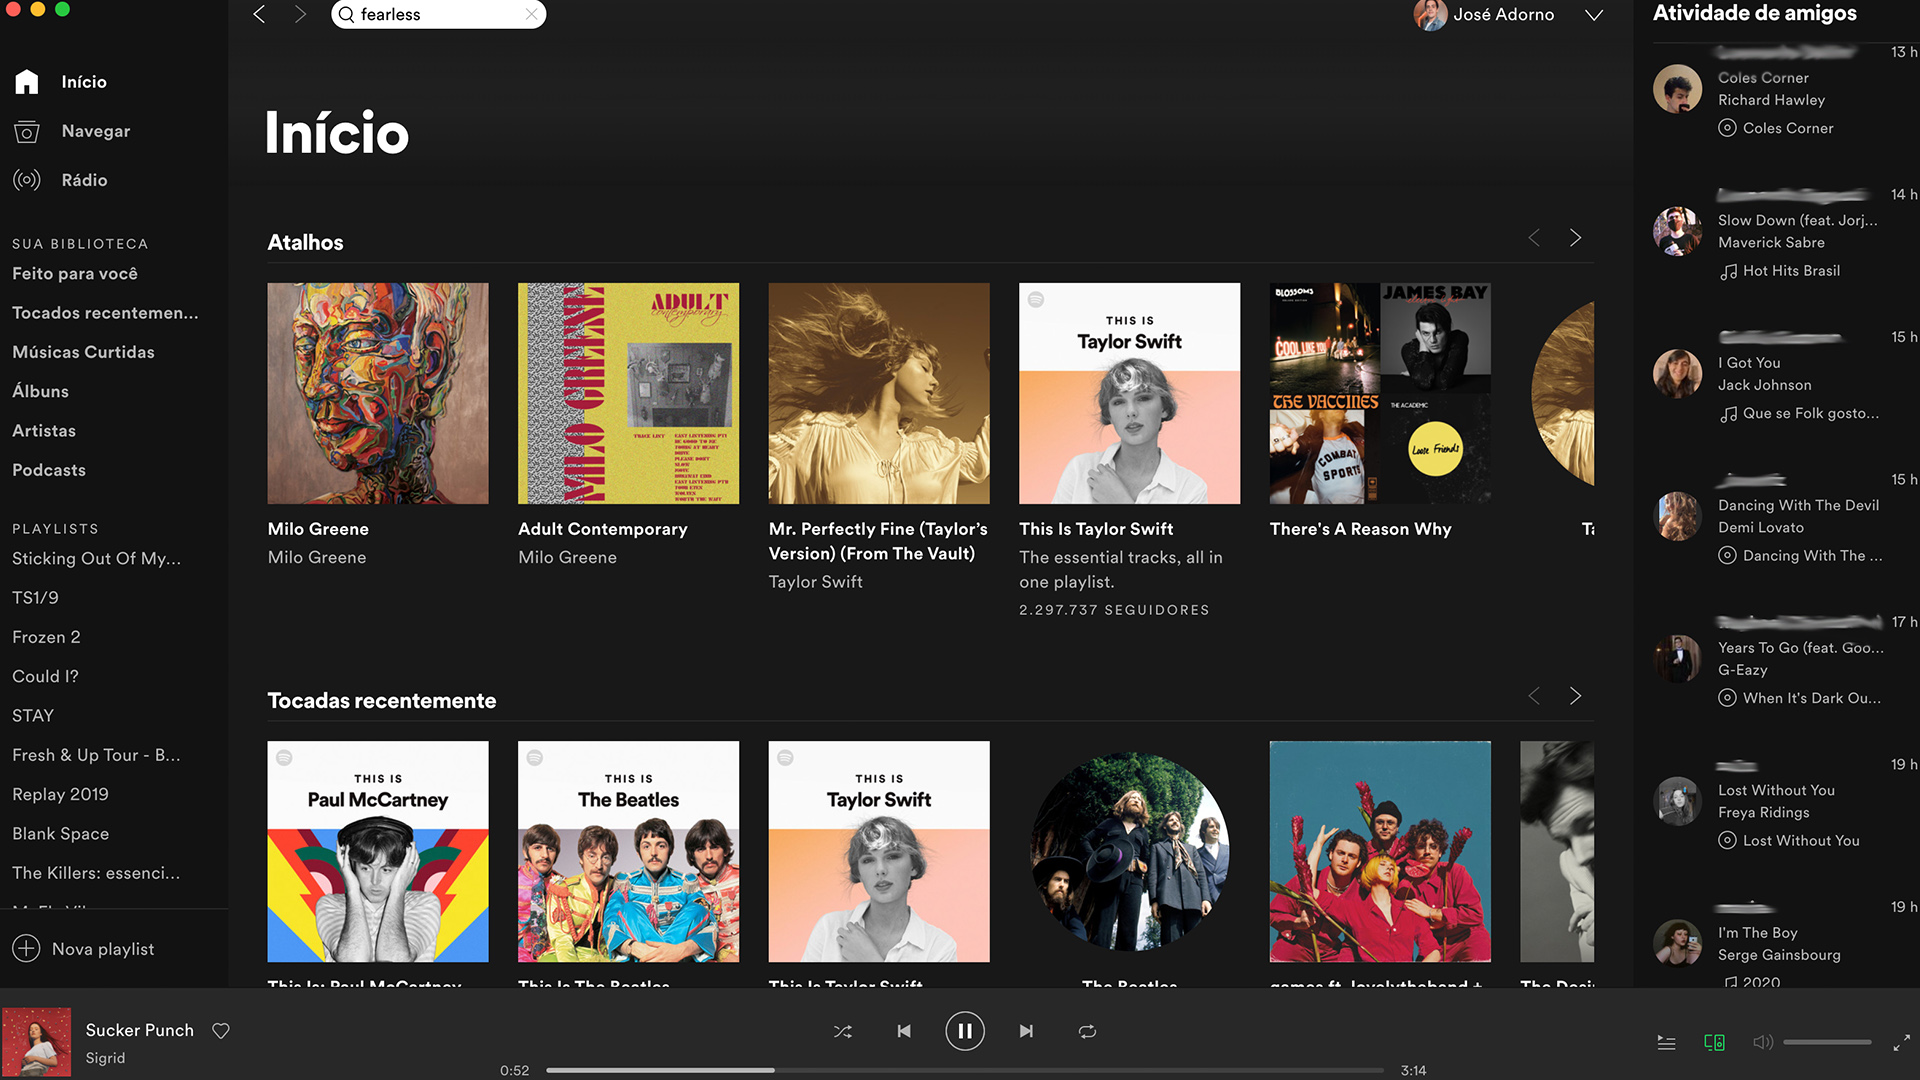Viewport: 1920px width, 1080px height.
Task: Click the Hot Hits Brasil playlist icon
Action: click(1727, 271)
